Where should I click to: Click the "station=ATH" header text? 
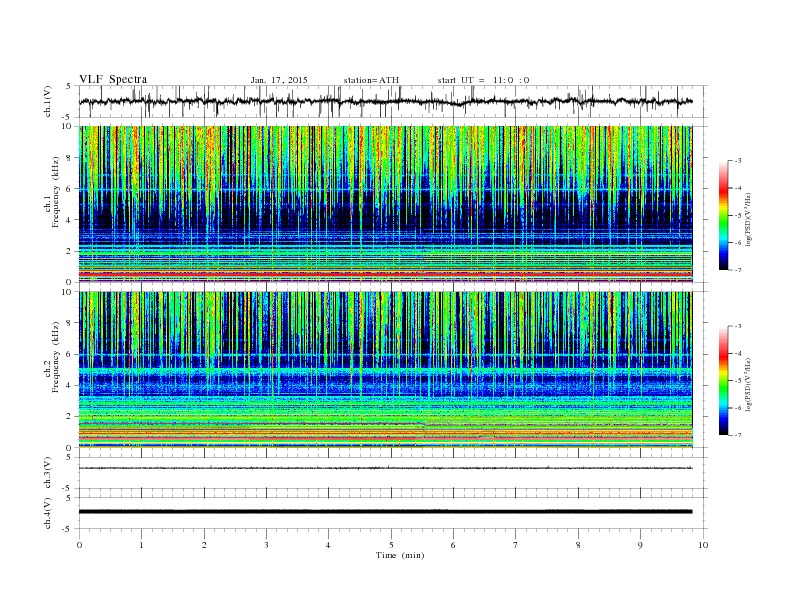[371, 80]
